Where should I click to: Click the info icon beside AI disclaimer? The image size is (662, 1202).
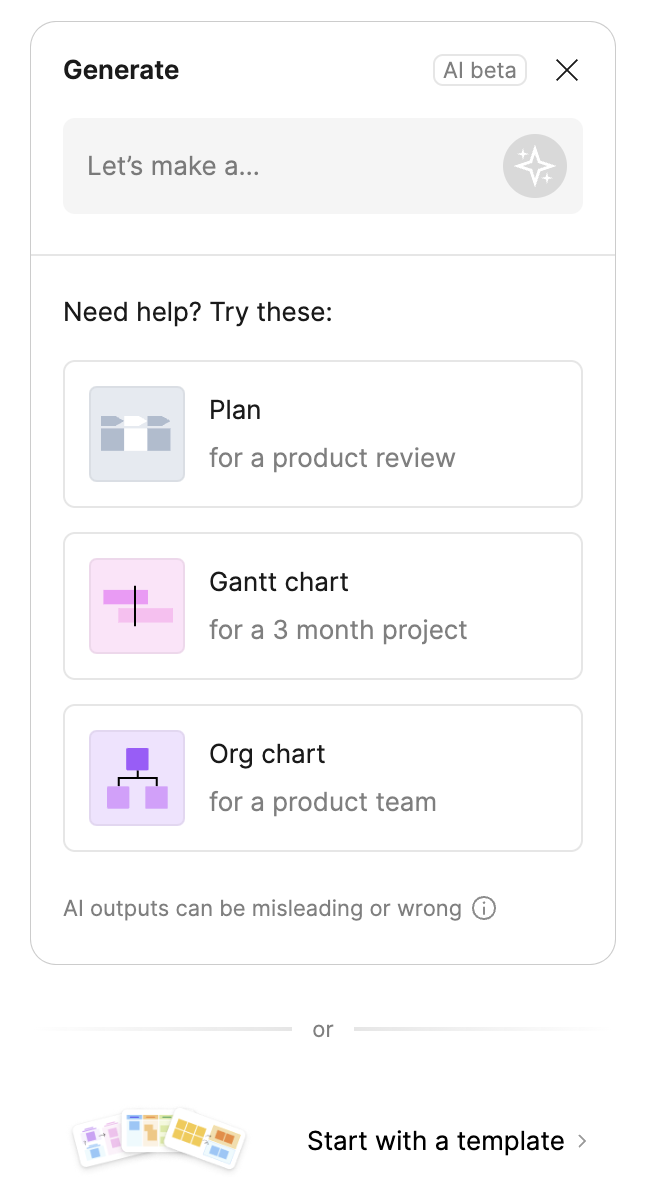484,908
